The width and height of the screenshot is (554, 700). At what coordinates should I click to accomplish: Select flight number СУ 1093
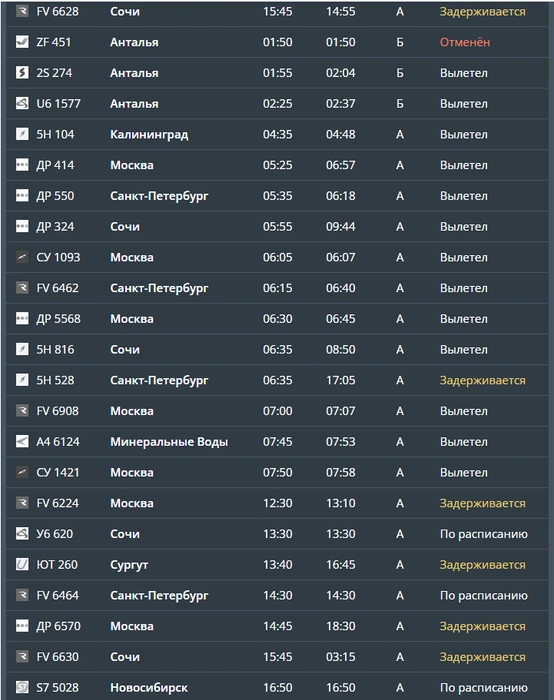click(58, 257)
